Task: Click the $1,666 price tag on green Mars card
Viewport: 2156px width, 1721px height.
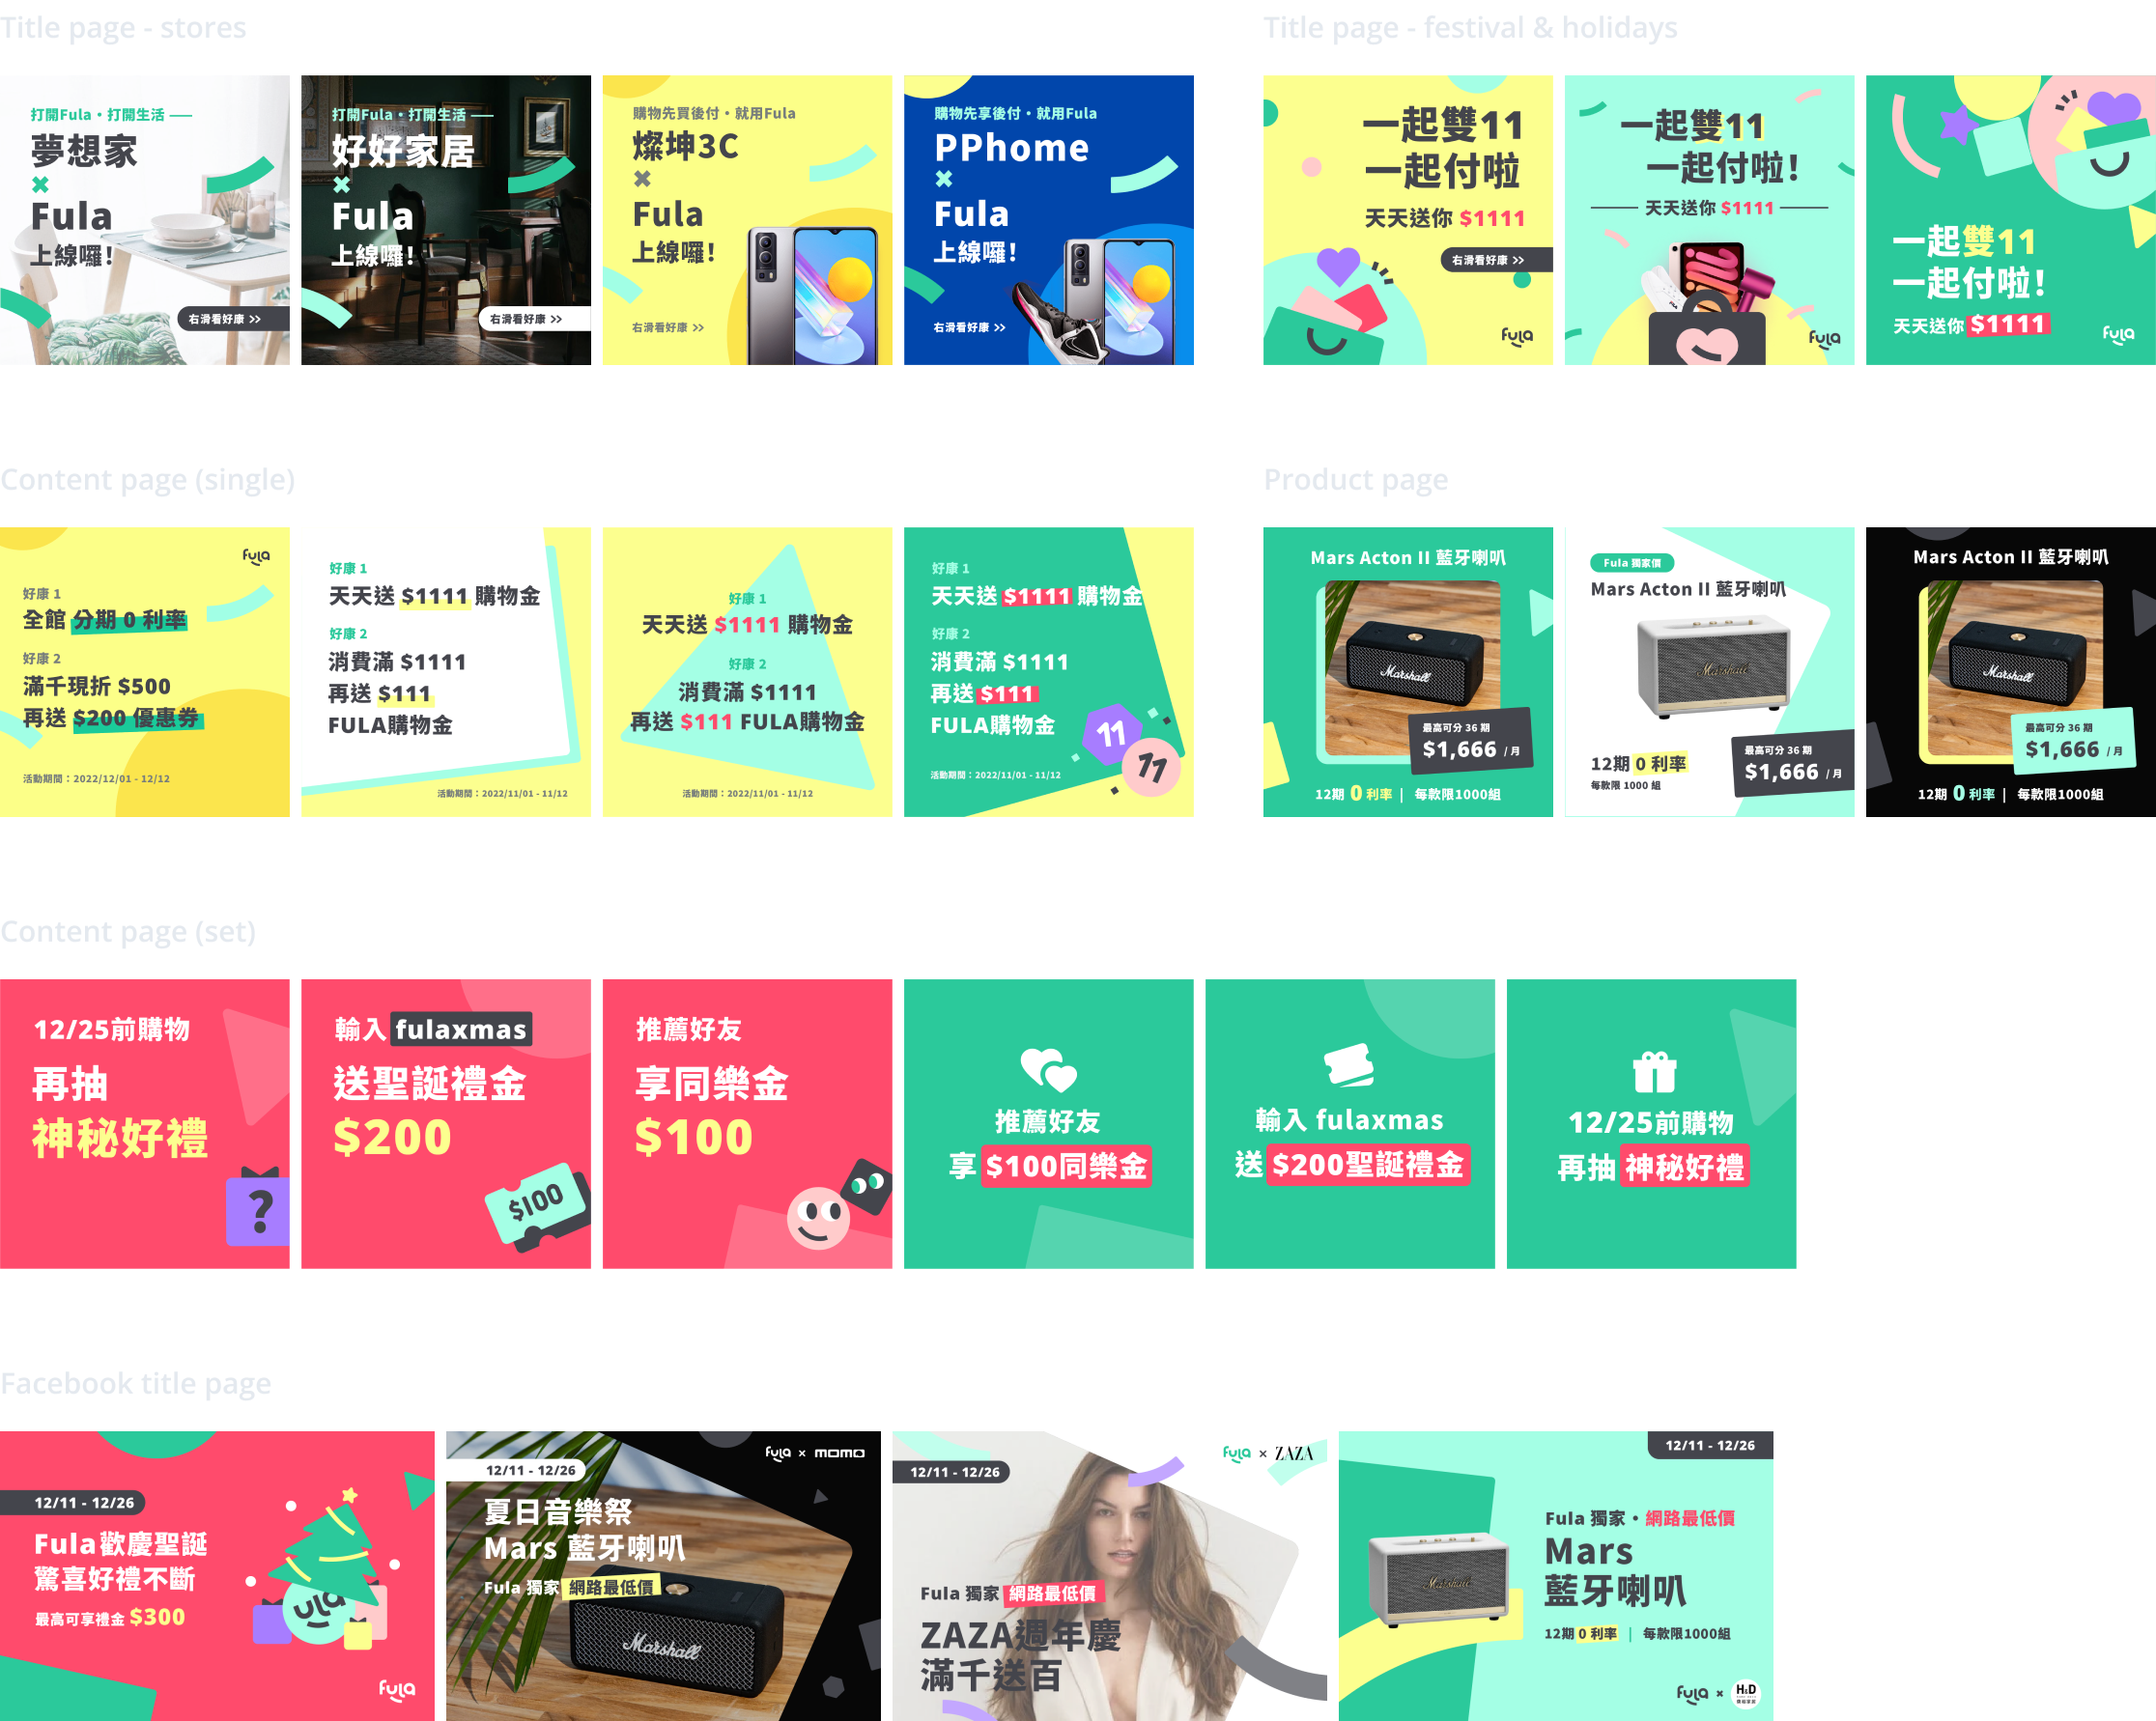Action: [1470, 740]
